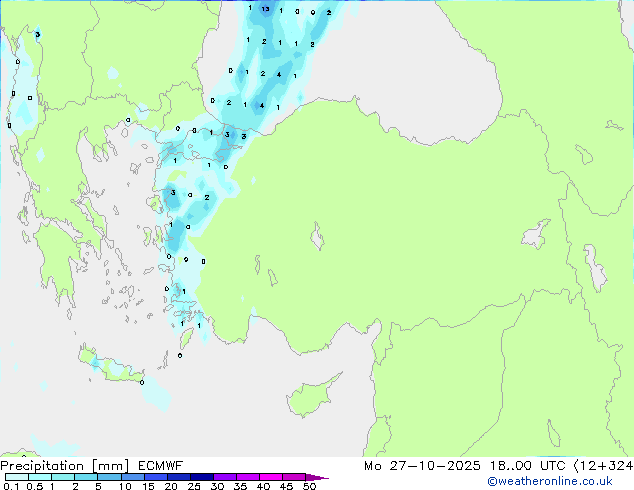The width and height of the screenshot is (634, 490).
Task: Click the 15–20 mm legend color box
Action: point(156,477)
